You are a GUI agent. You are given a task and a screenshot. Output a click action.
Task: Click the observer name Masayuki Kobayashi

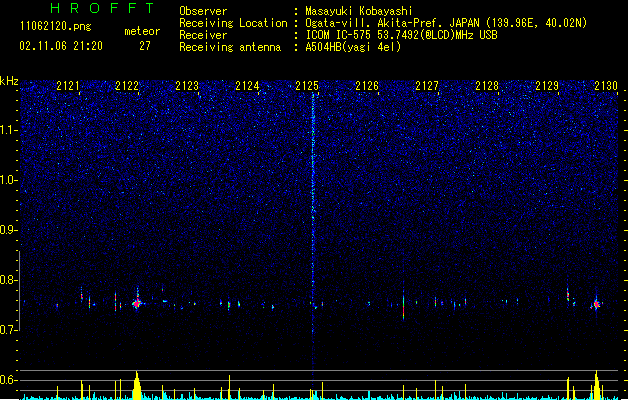tap(359, 11)
